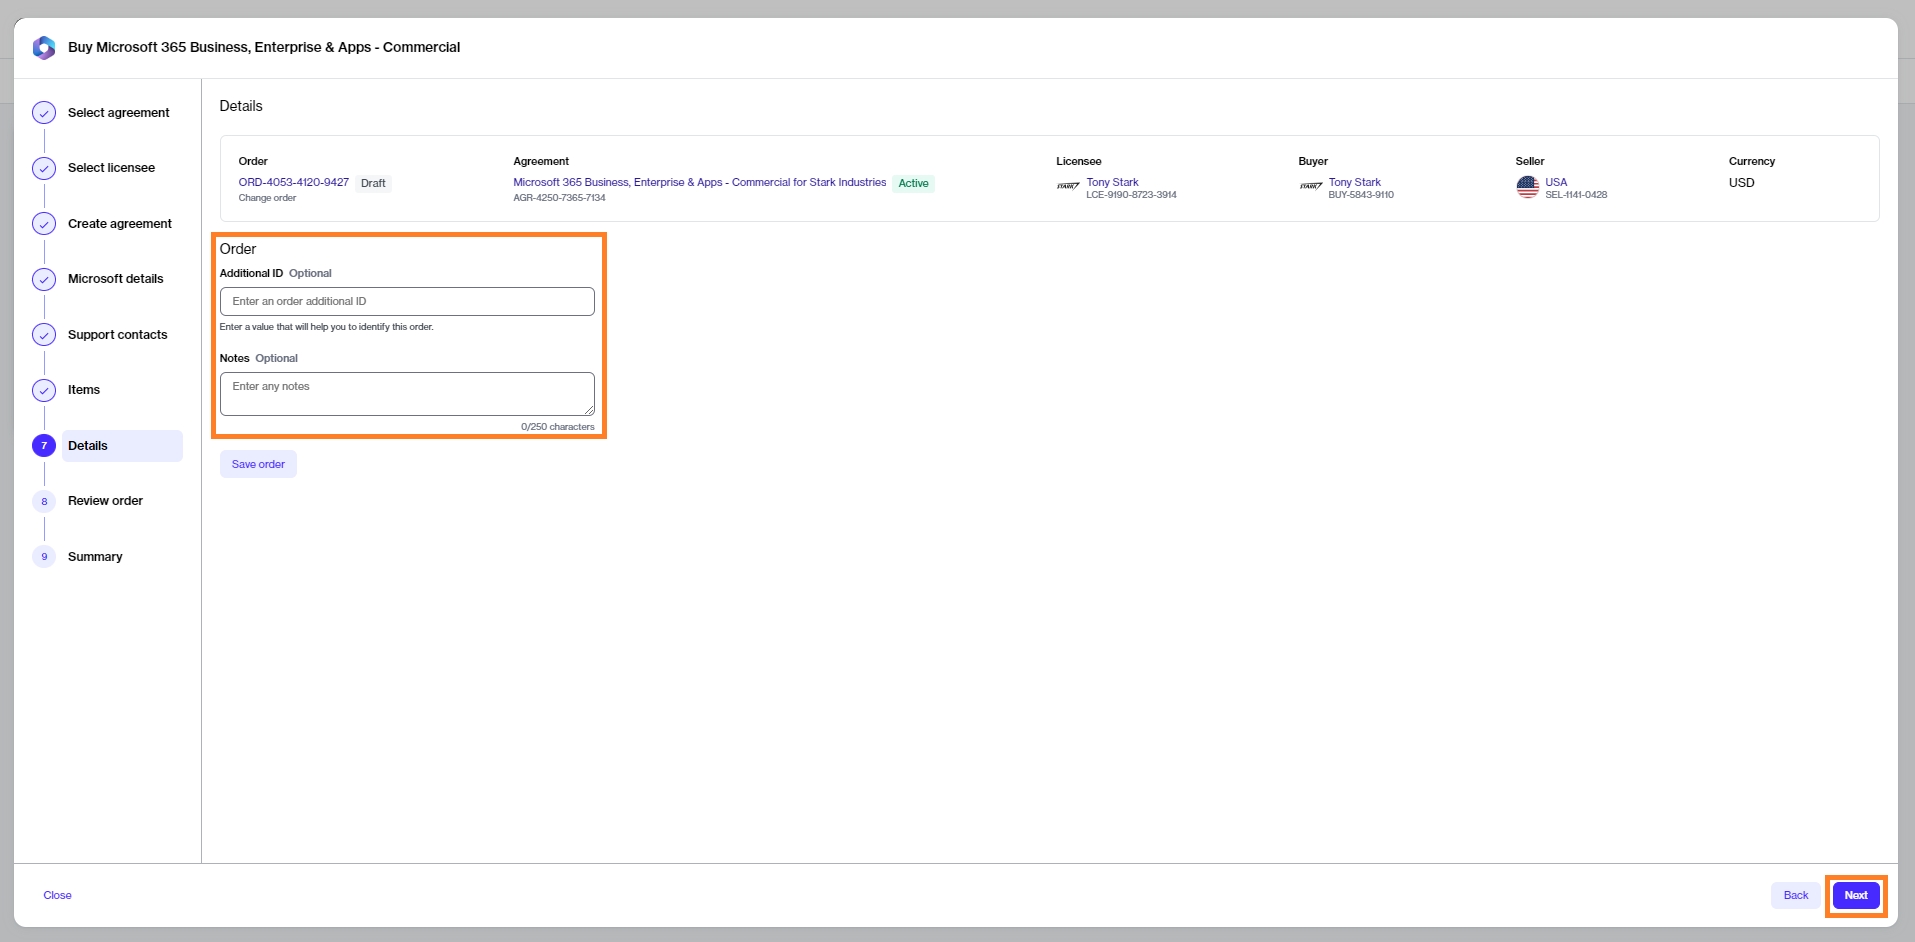Go to the Create agreement step
This screenshot has width=1915, height=942.
pos(119,224)
